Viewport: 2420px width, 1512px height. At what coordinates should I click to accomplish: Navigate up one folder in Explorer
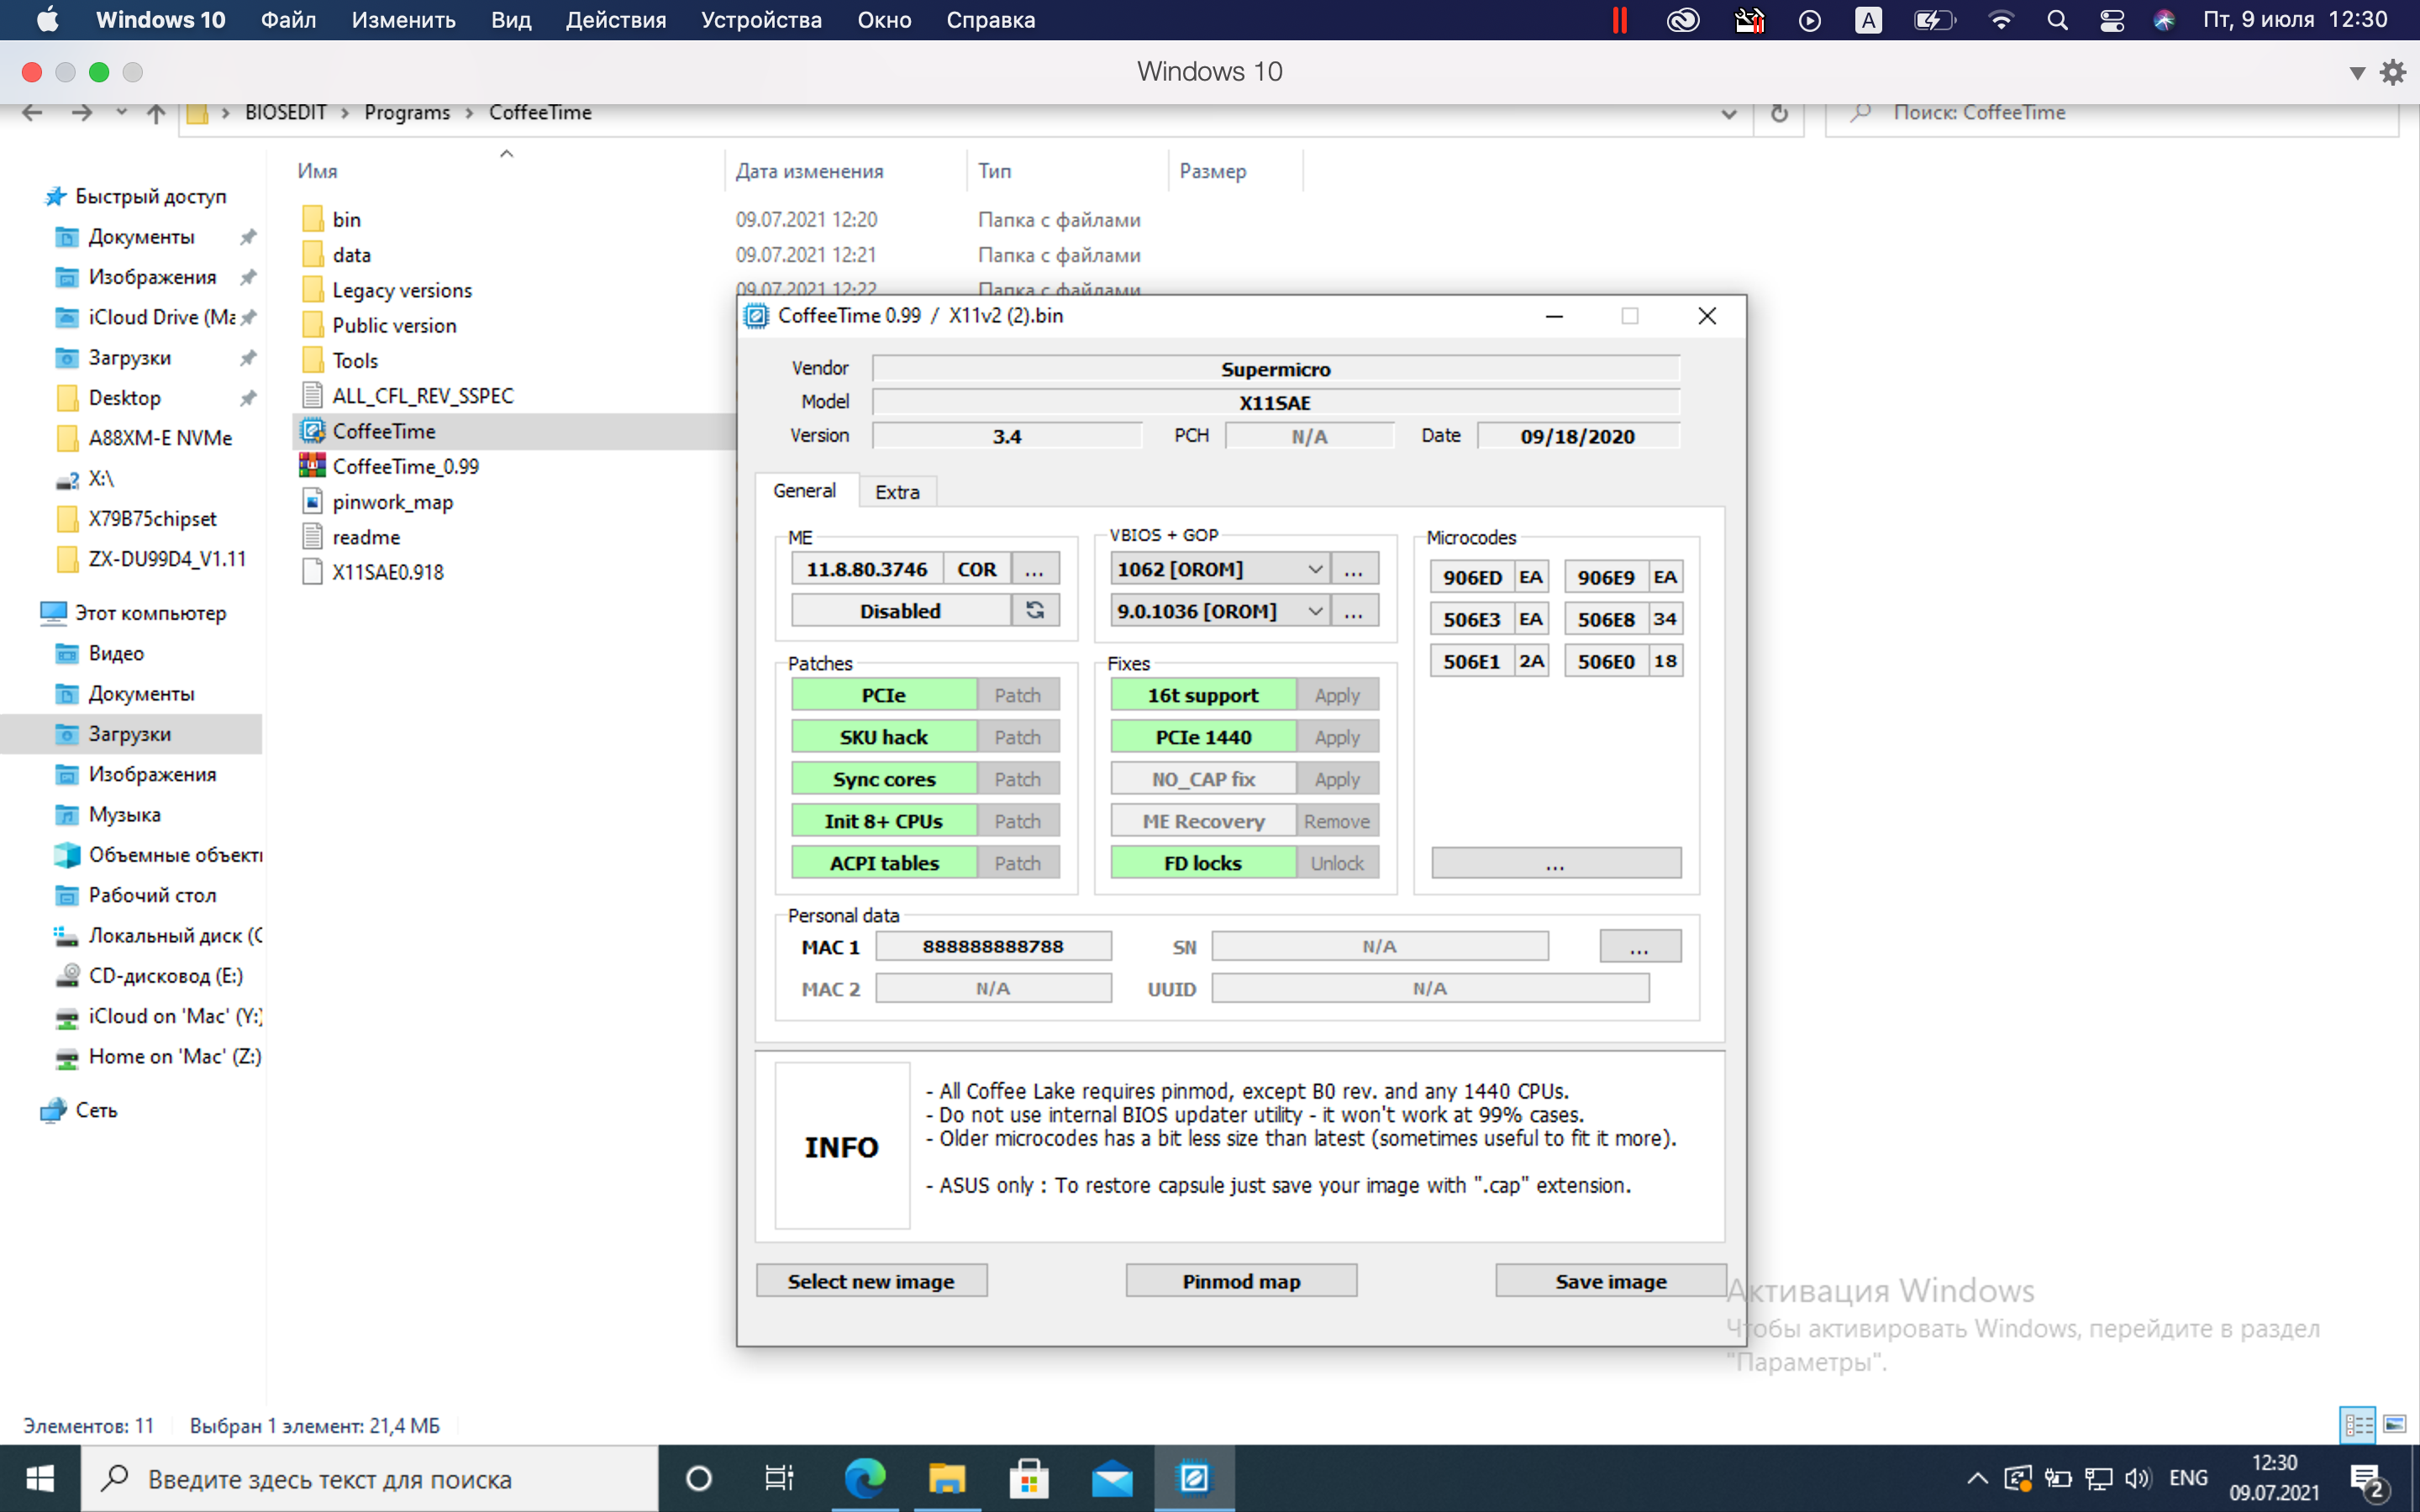156,113
